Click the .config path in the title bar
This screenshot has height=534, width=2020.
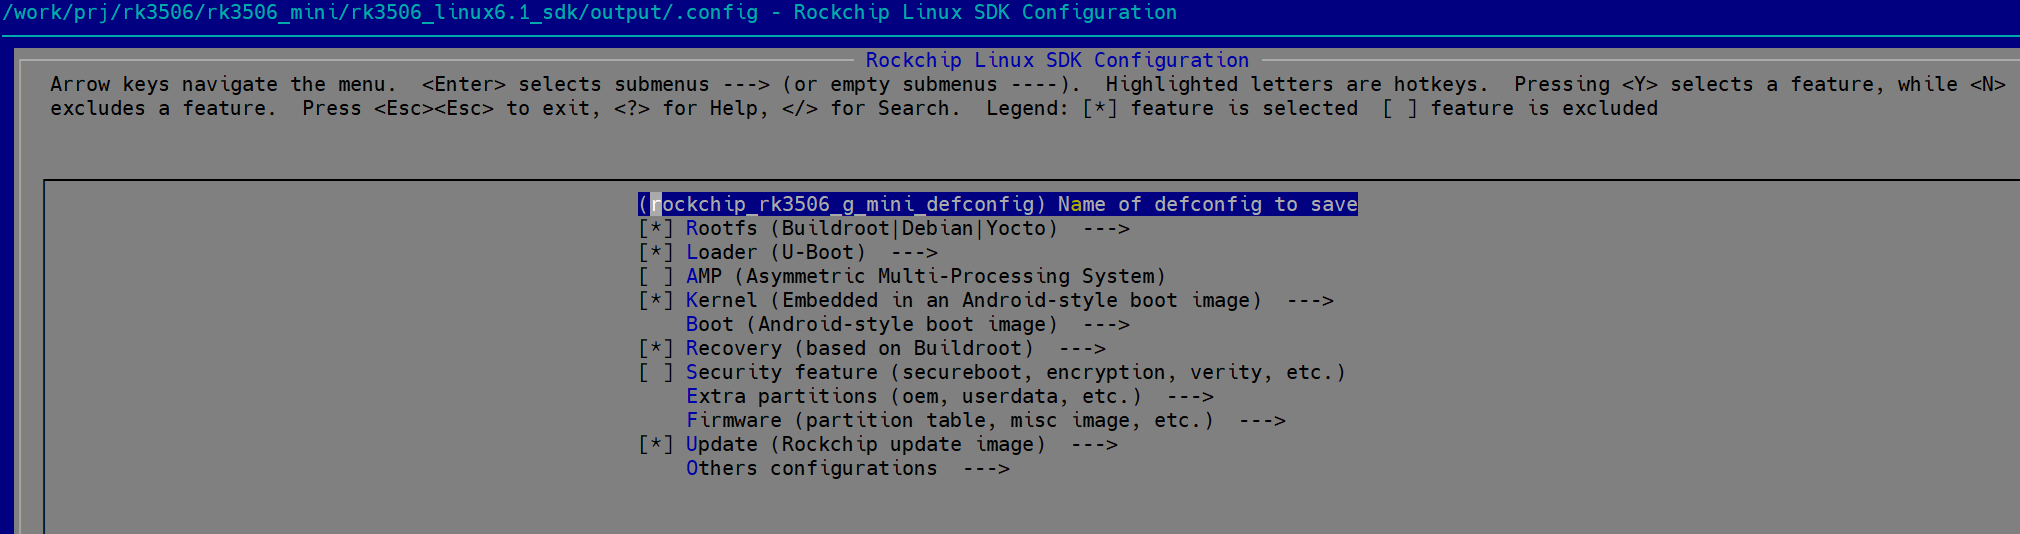point(380,12)
